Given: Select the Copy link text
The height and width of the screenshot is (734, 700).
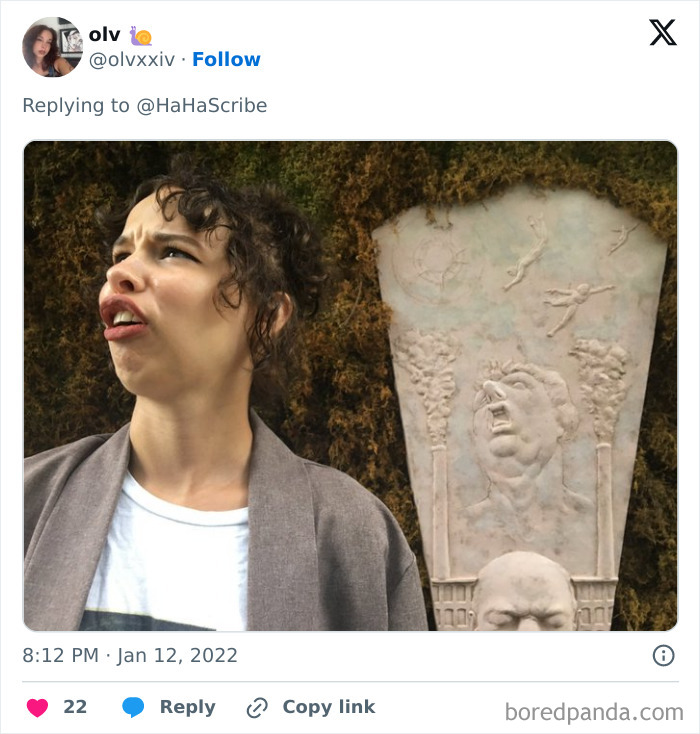Looking at the screenshot, I should click(x=328, y=707).
